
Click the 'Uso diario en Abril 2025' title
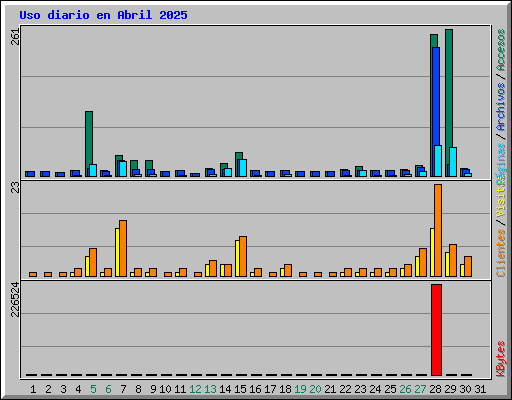[x=103, y=15]
